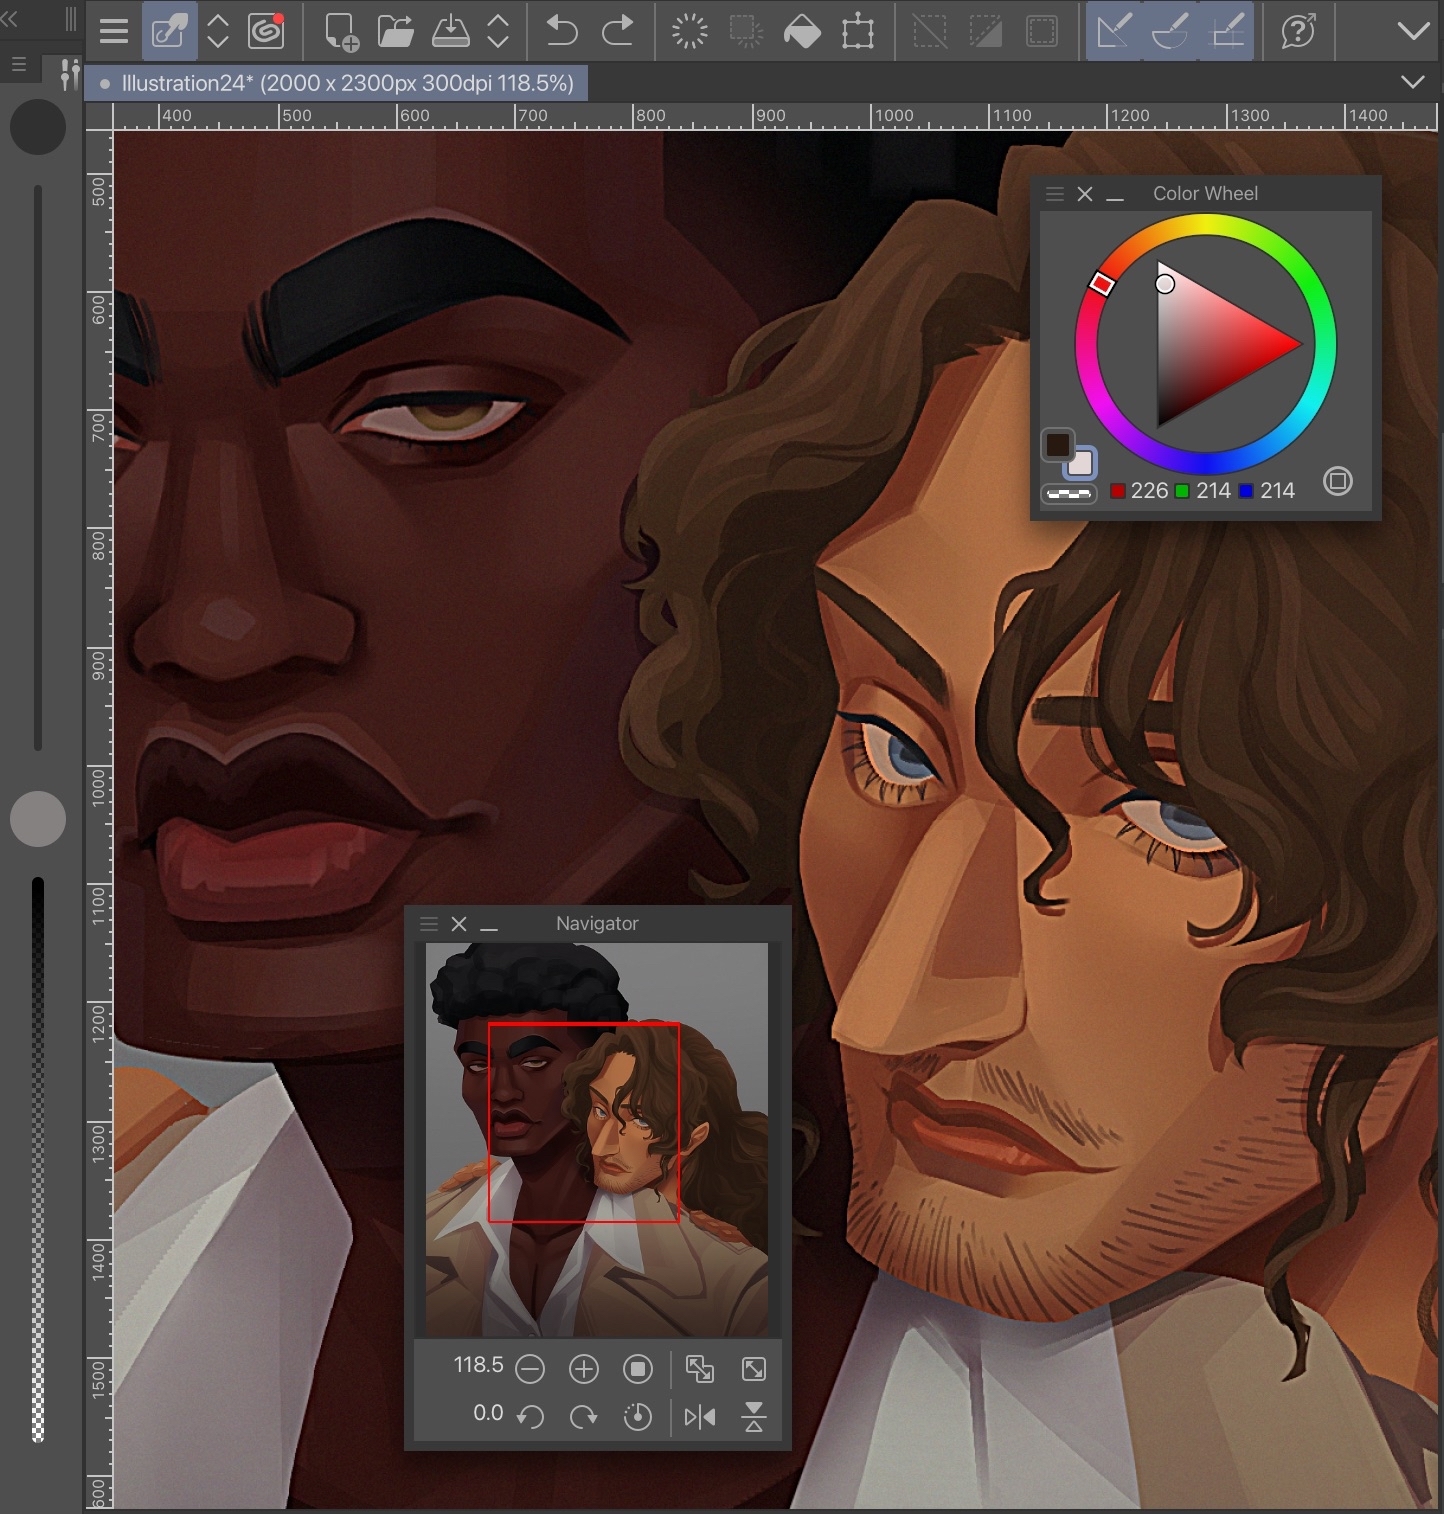Select the dark brown main color swatch

1058,445
